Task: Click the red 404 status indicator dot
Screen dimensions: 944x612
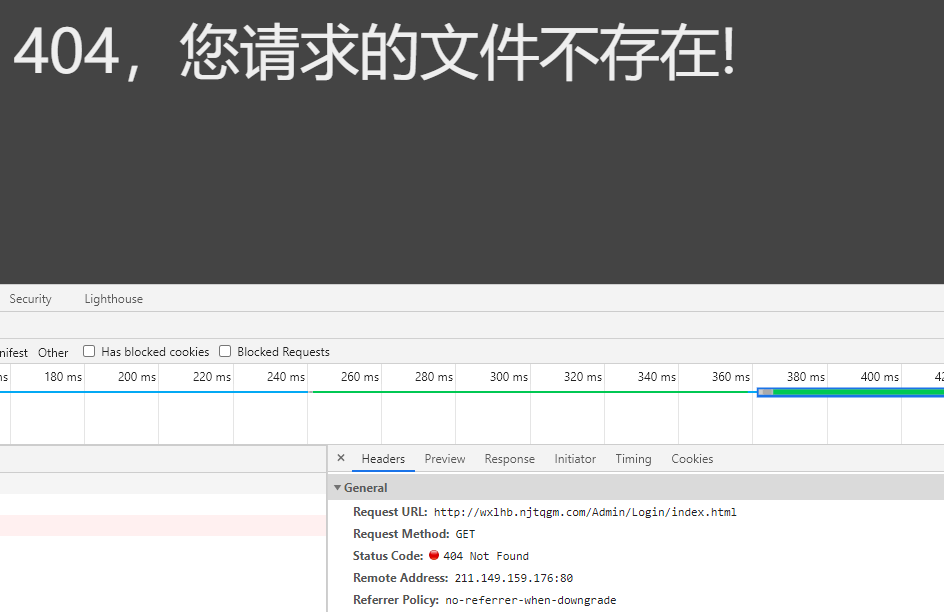Action: point(434,555)
